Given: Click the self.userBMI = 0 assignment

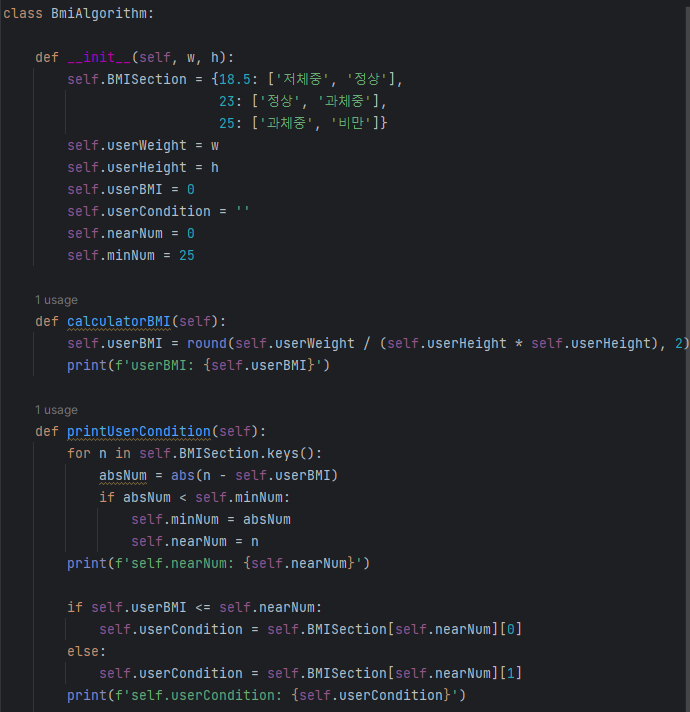Looking at the screenshot, I should (x=131, y=189).
